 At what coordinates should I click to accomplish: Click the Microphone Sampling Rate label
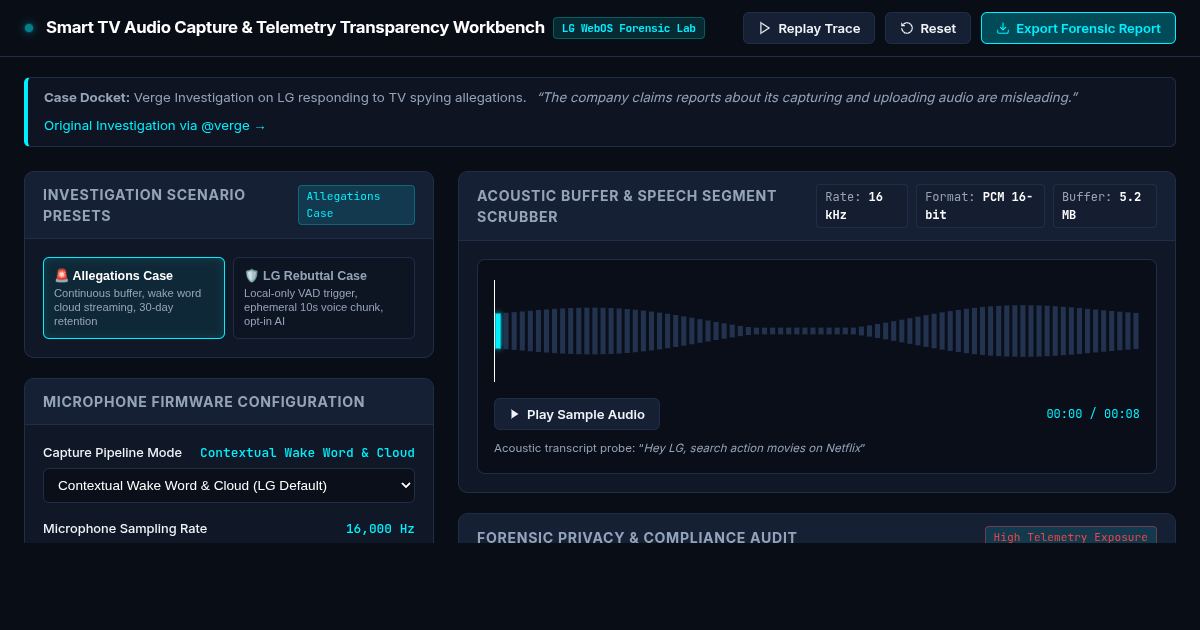(x=125, y=528)
